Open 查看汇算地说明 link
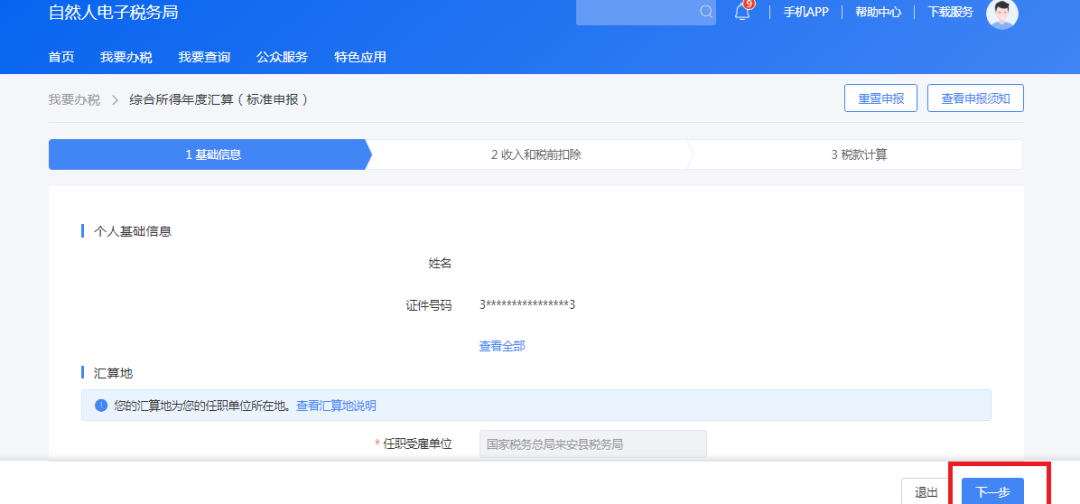1080x504 pixels. click(336, 406)
